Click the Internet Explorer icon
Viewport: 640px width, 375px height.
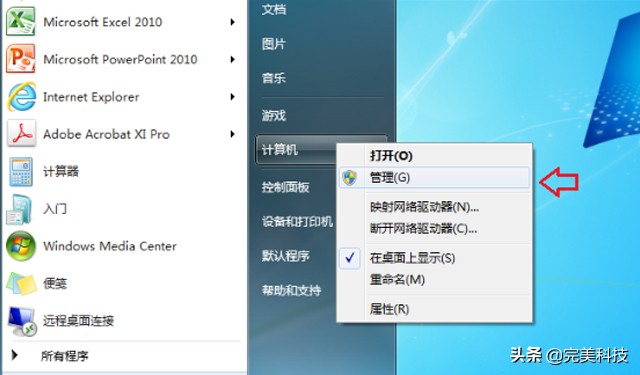(21, 97)
